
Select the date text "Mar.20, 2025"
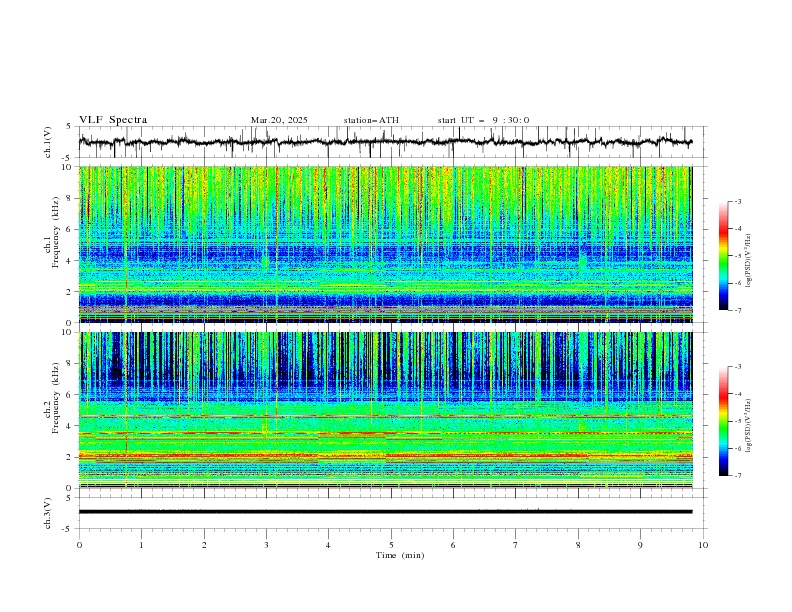pyautogui.click(x=279, y=120)
